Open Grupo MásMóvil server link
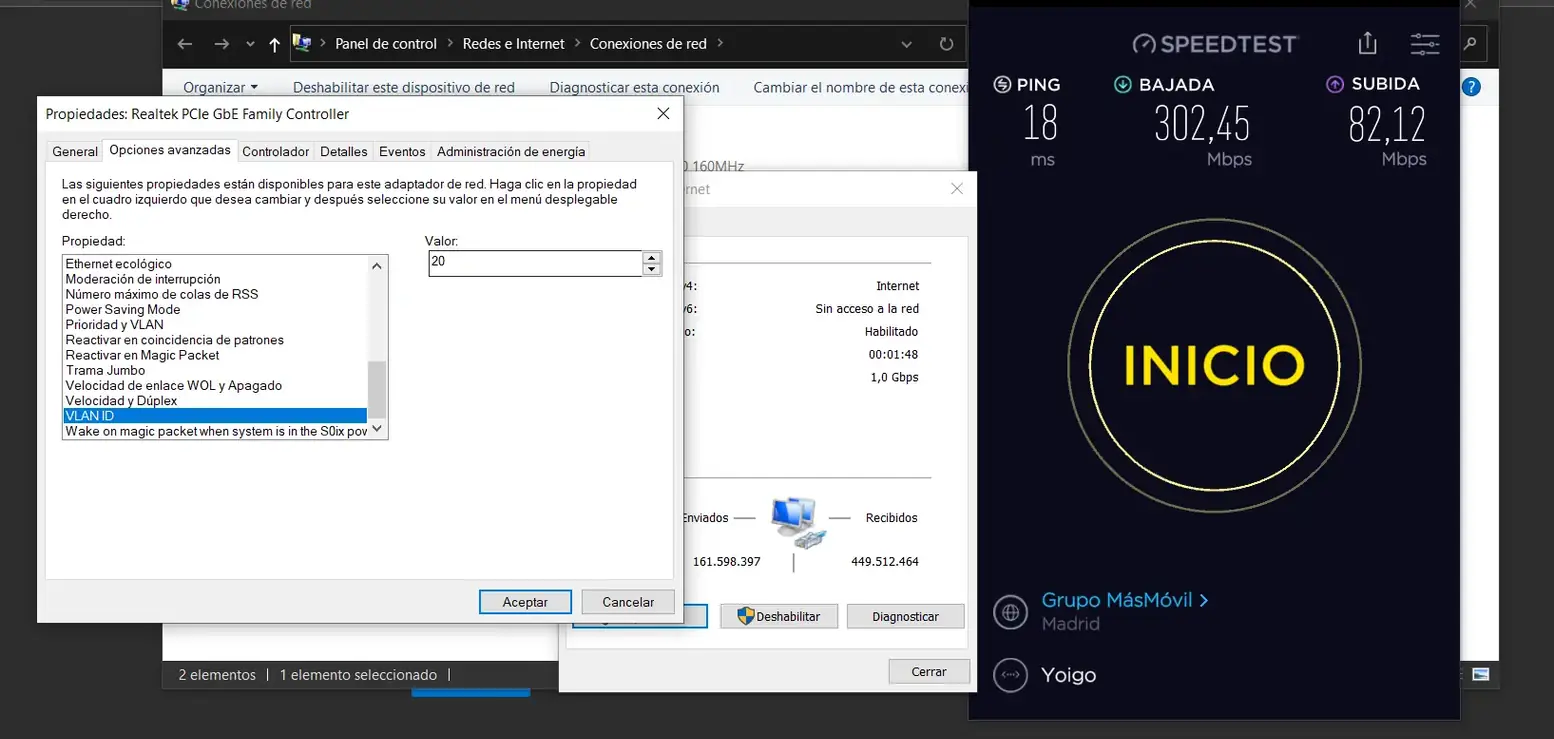Image resolution: width=1554 pixels, height=739 pixels. [x=1125, y=600]
